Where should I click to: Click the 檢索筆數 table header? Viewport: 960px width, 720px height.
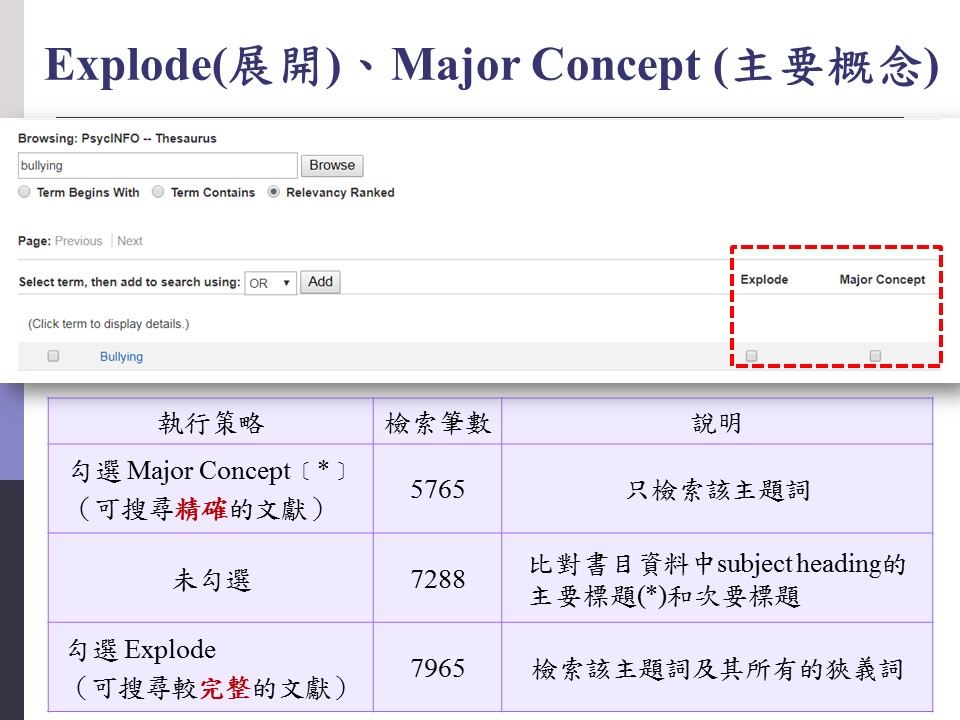(x=437, y=422)
